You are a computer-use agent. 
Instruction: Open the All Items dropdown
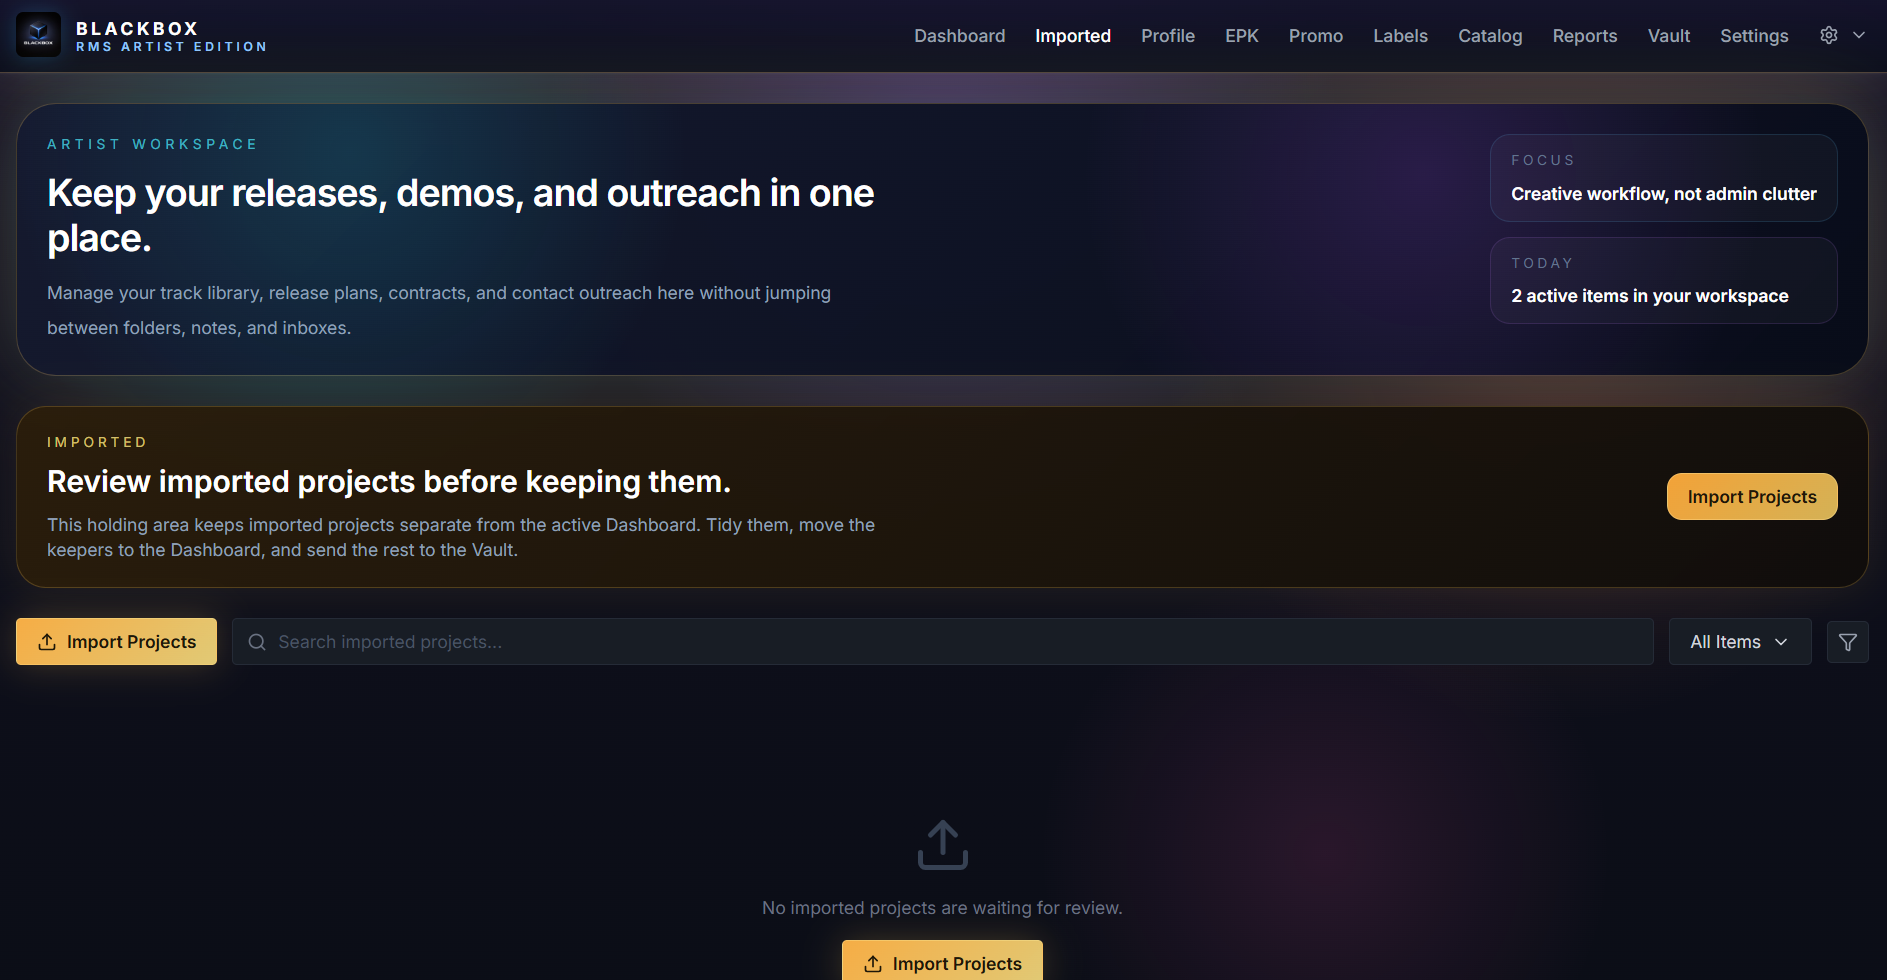pyautogui.click(x=1739, y=641)
